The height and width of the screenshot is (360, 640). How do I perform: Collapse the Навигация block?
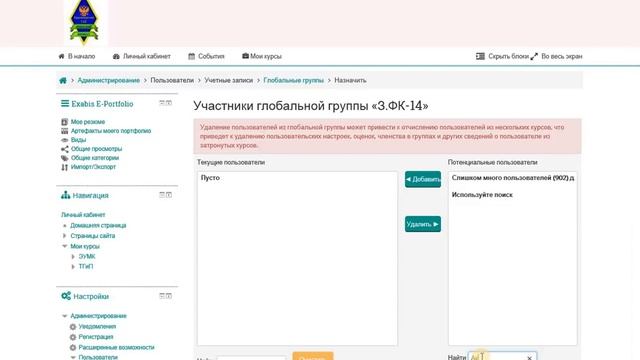click(162, 195)
